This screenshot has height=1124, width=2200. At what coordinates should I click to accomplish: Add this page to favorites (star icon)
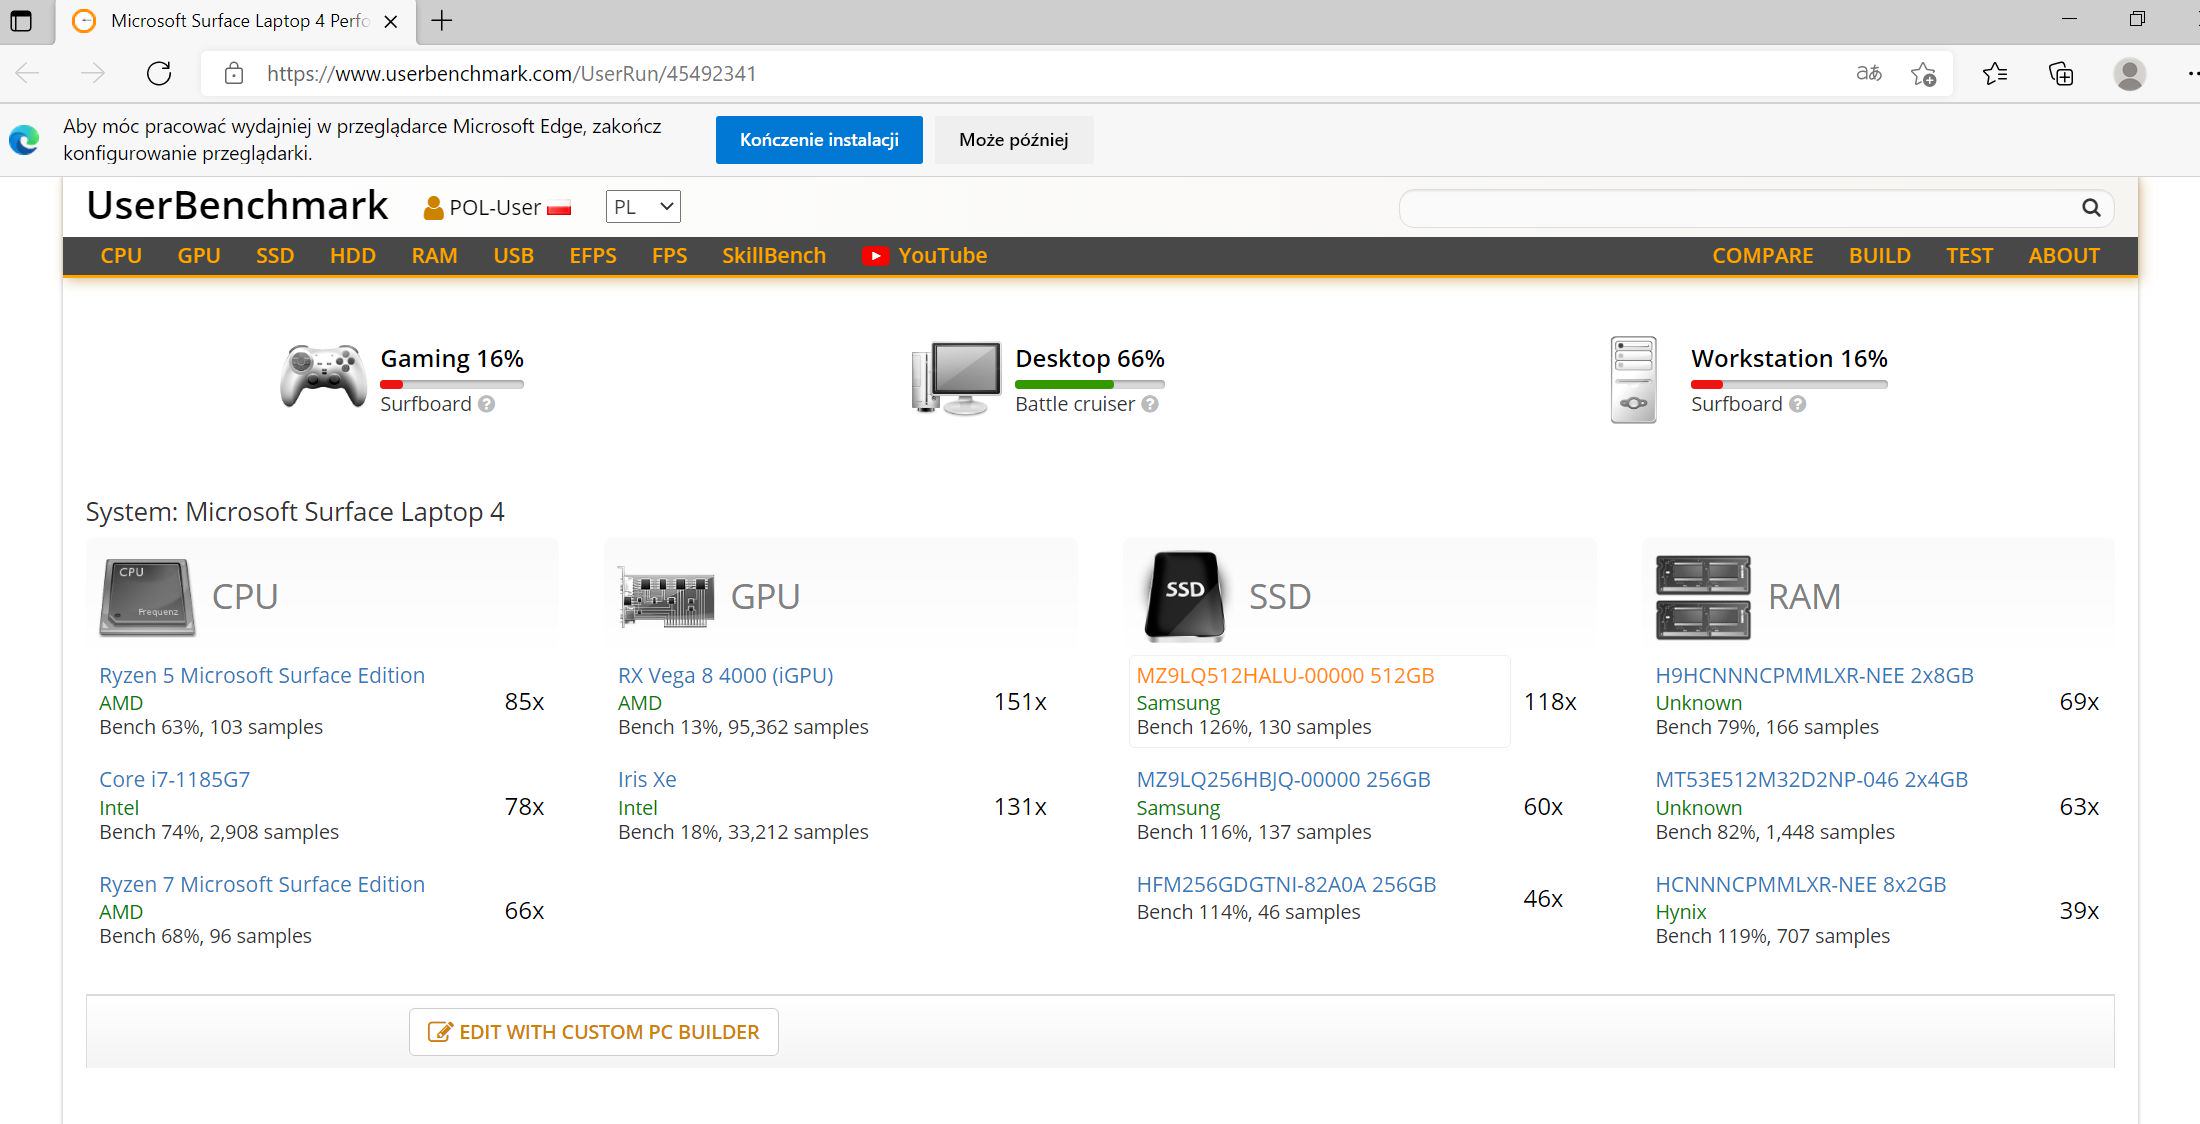(1922, 74)
